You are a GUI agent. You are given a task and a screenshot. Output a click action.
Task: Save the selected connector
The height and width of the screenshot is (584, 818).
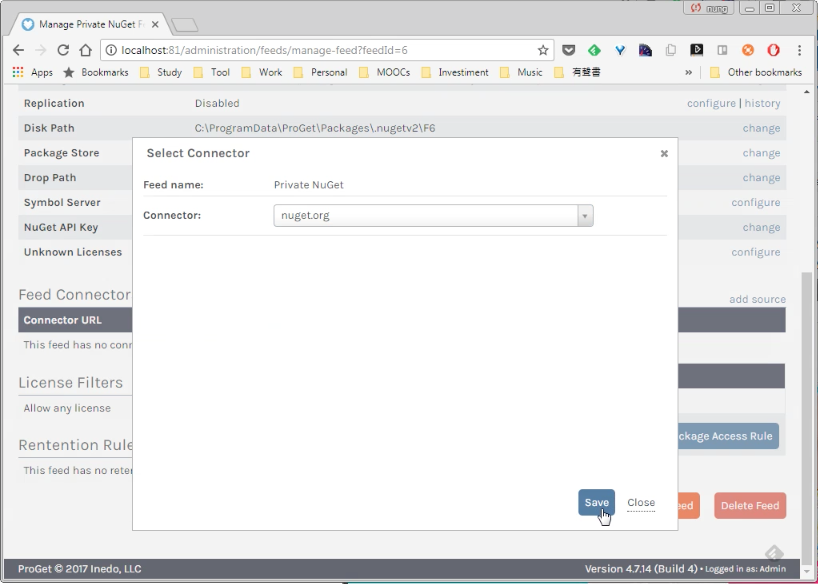point(596,502)
